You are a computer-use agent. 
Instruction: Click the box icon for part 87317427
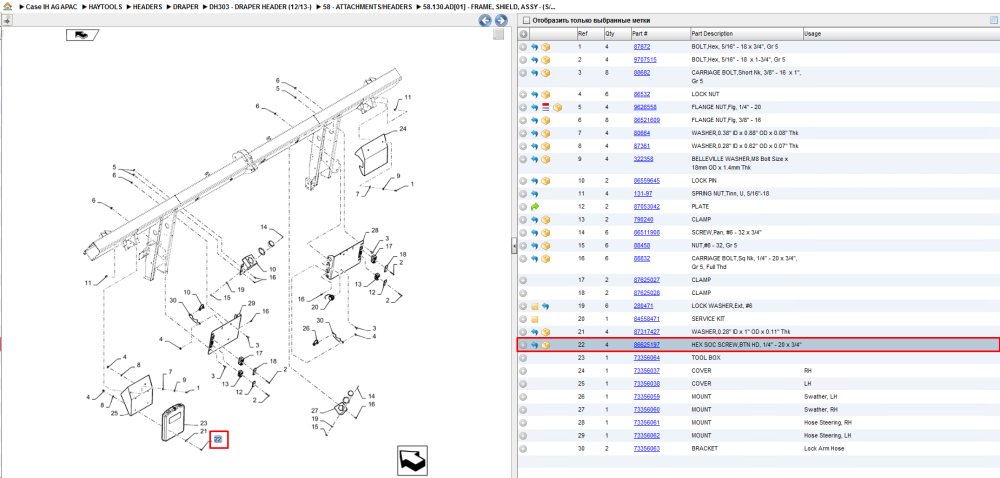pos(546,332)
